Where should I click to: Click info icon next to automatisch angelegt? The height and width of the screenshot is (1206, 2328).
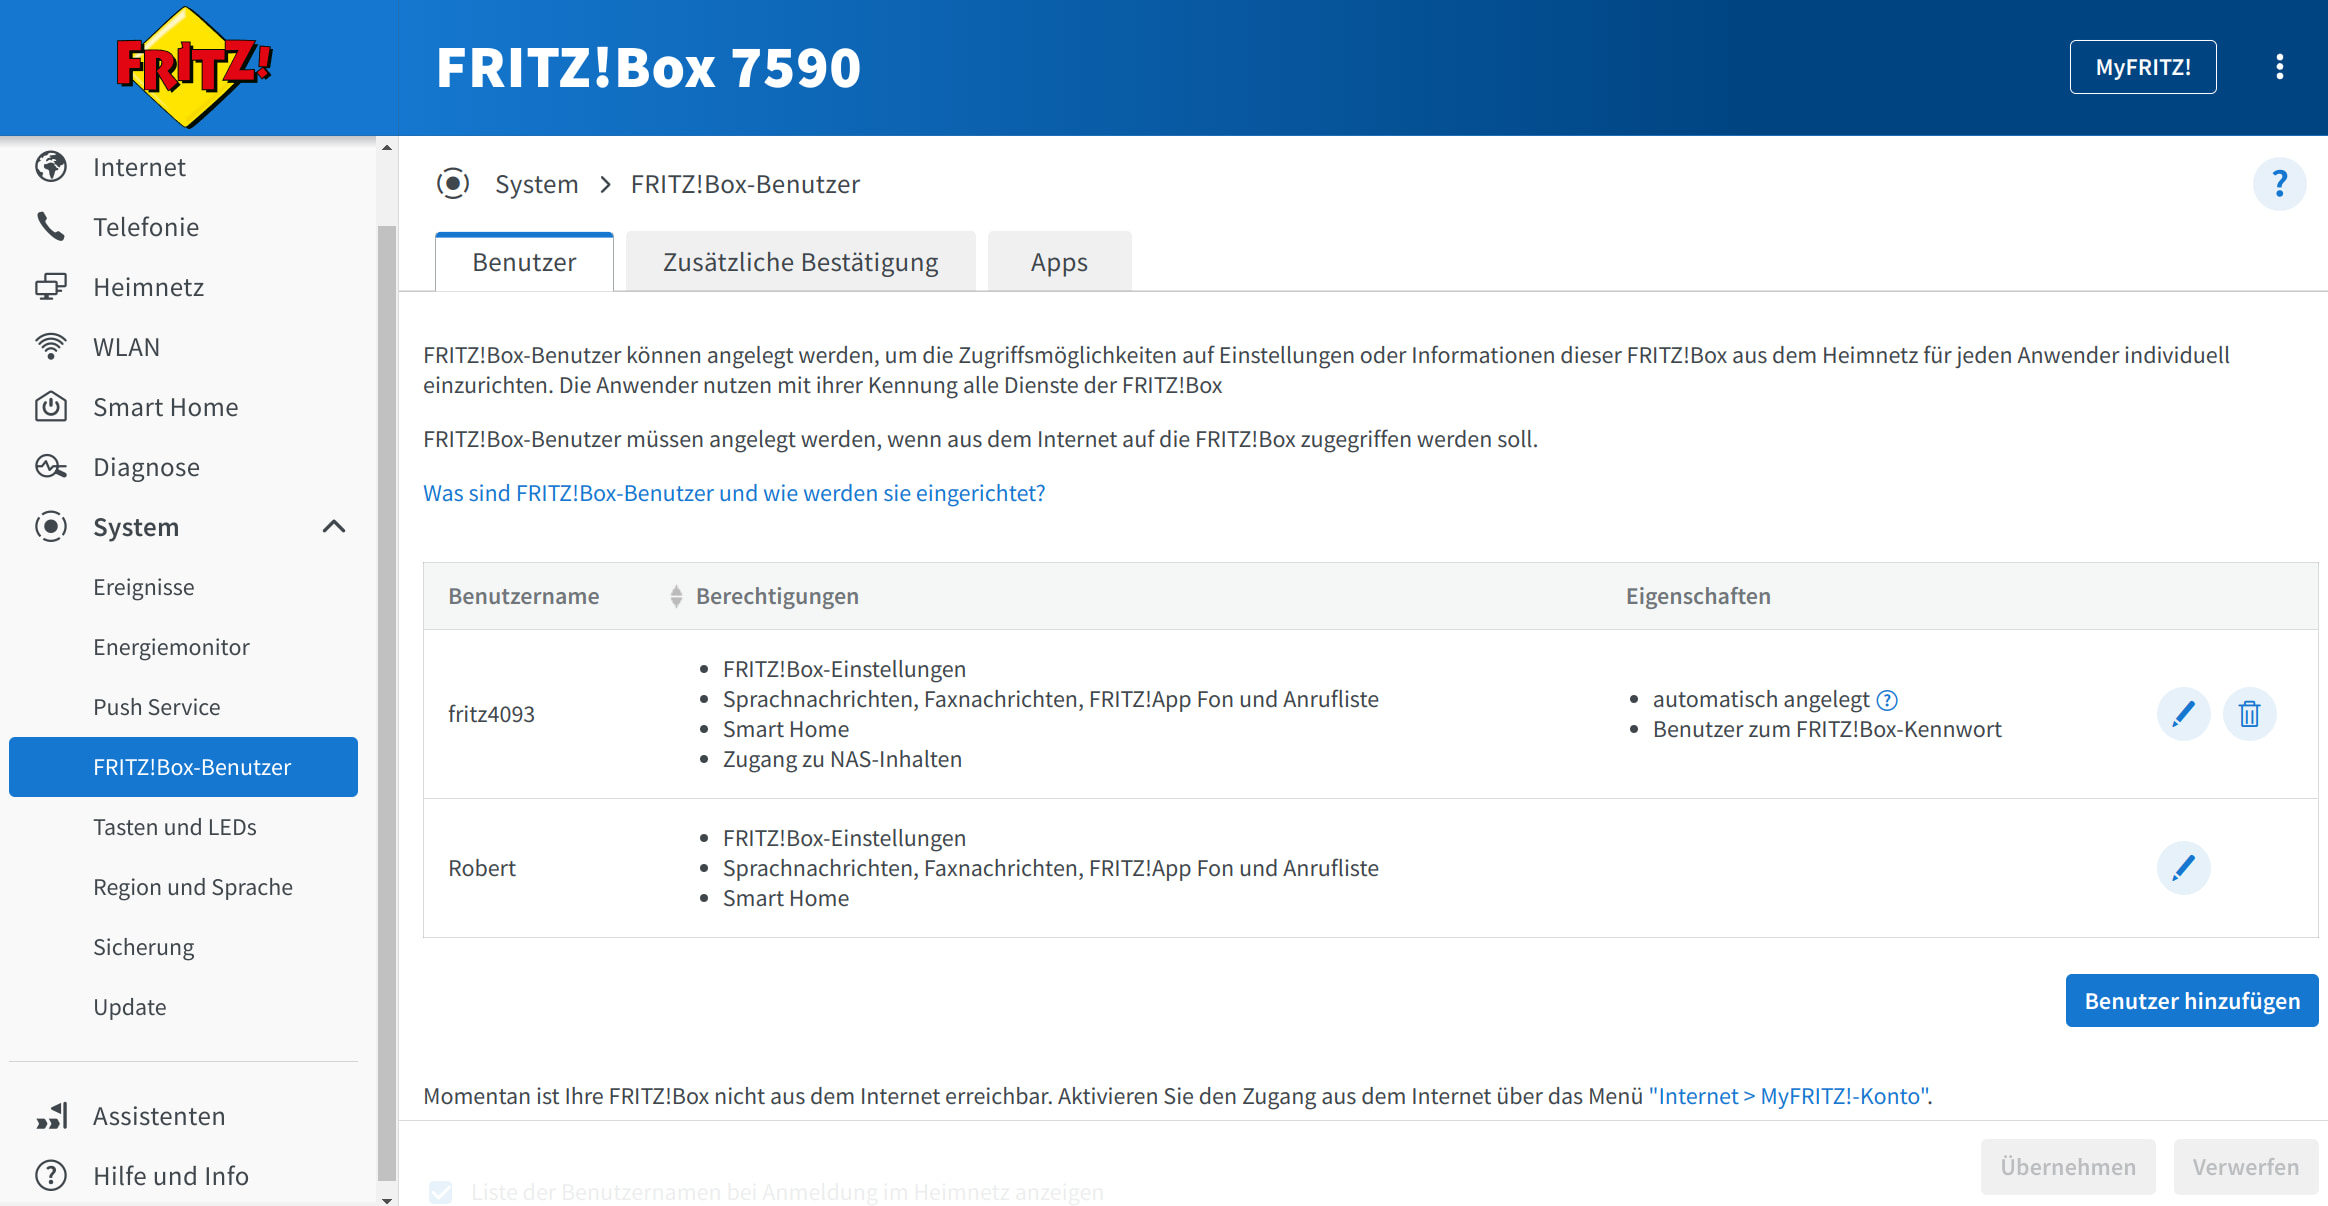coord(1887,700)
